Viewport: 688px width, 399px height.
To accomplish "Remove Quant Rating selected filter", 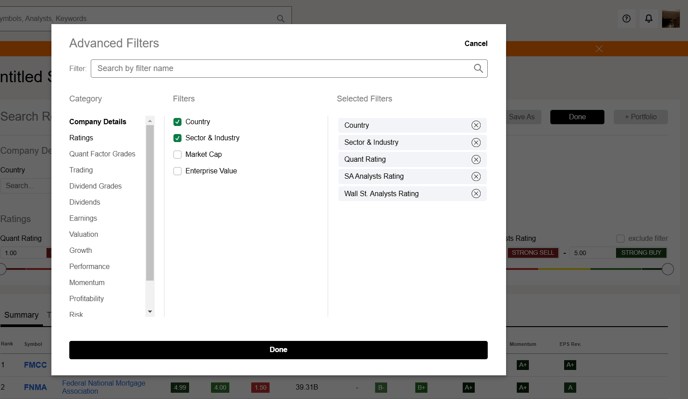I will (476, 159).
